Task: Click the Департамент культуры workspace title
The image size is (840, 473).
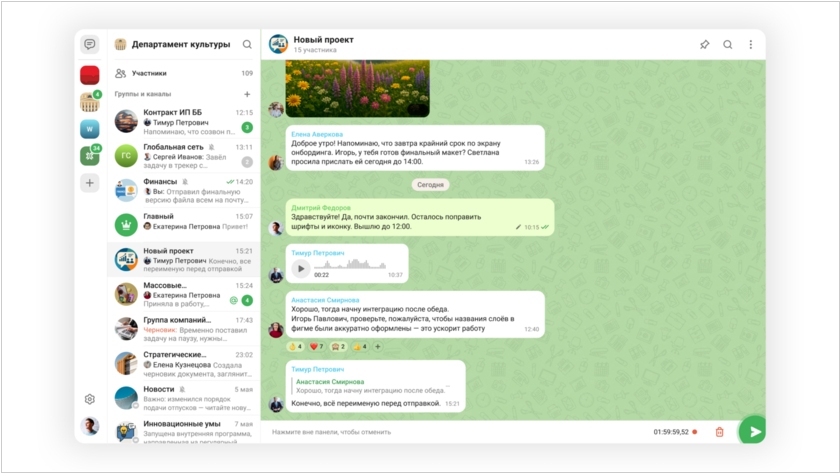Action: coord(181,44)
